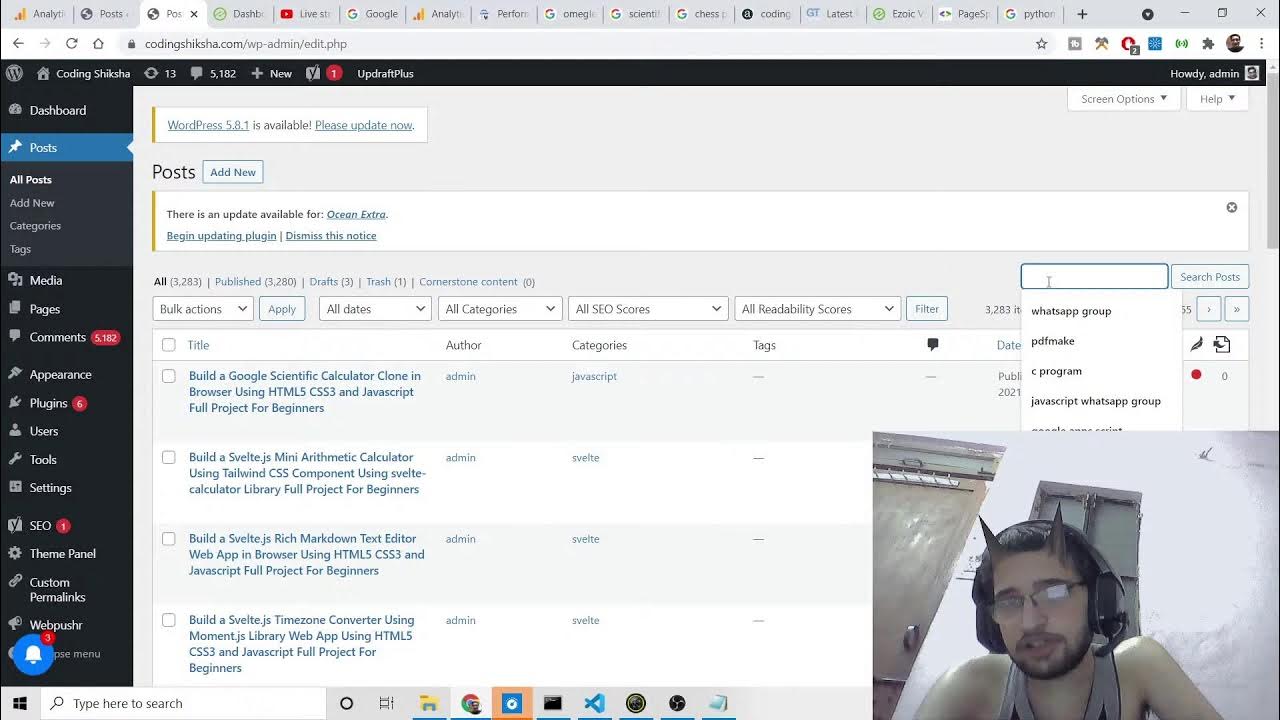Switch to the Drafts posts view
The image size is (1280, 720).
tap(323, 282)
